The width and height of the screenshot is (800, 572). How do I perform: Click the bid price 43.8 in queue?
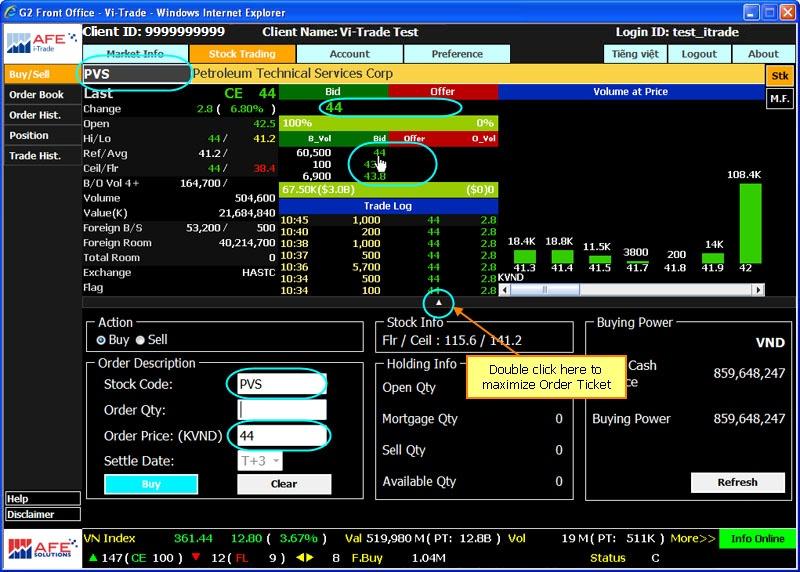tap(374, 176)
